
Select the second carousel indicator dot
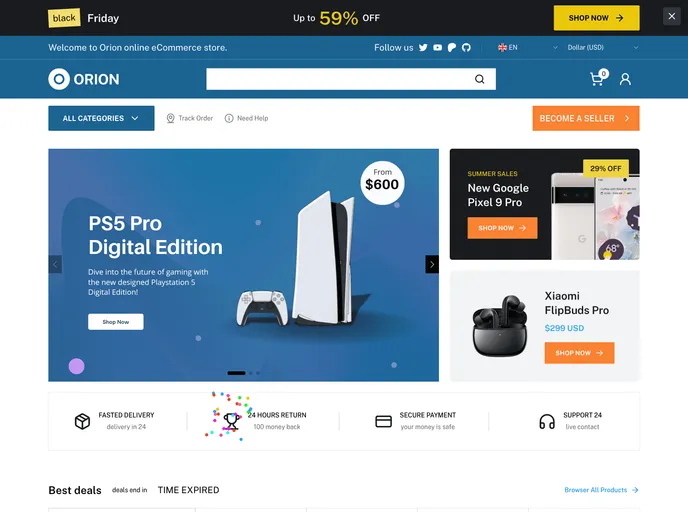pos(251,373)
